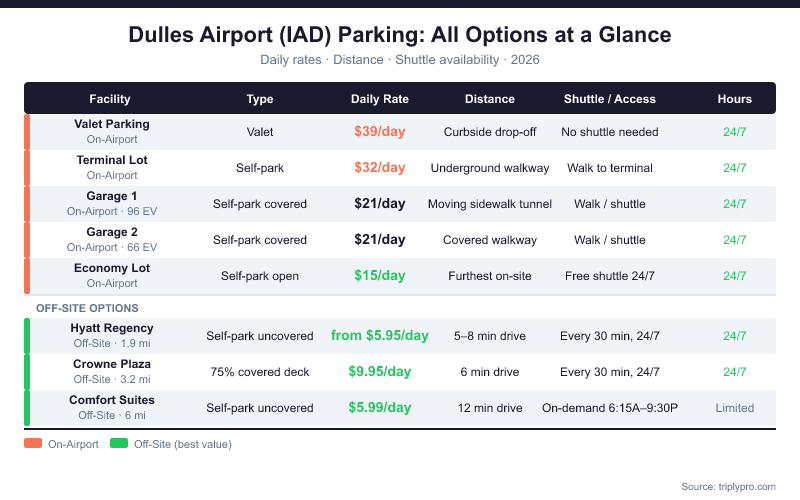Open the Garage 1 row title
Image resolution: width=800 pixels, height=500 pixels.
112,196
